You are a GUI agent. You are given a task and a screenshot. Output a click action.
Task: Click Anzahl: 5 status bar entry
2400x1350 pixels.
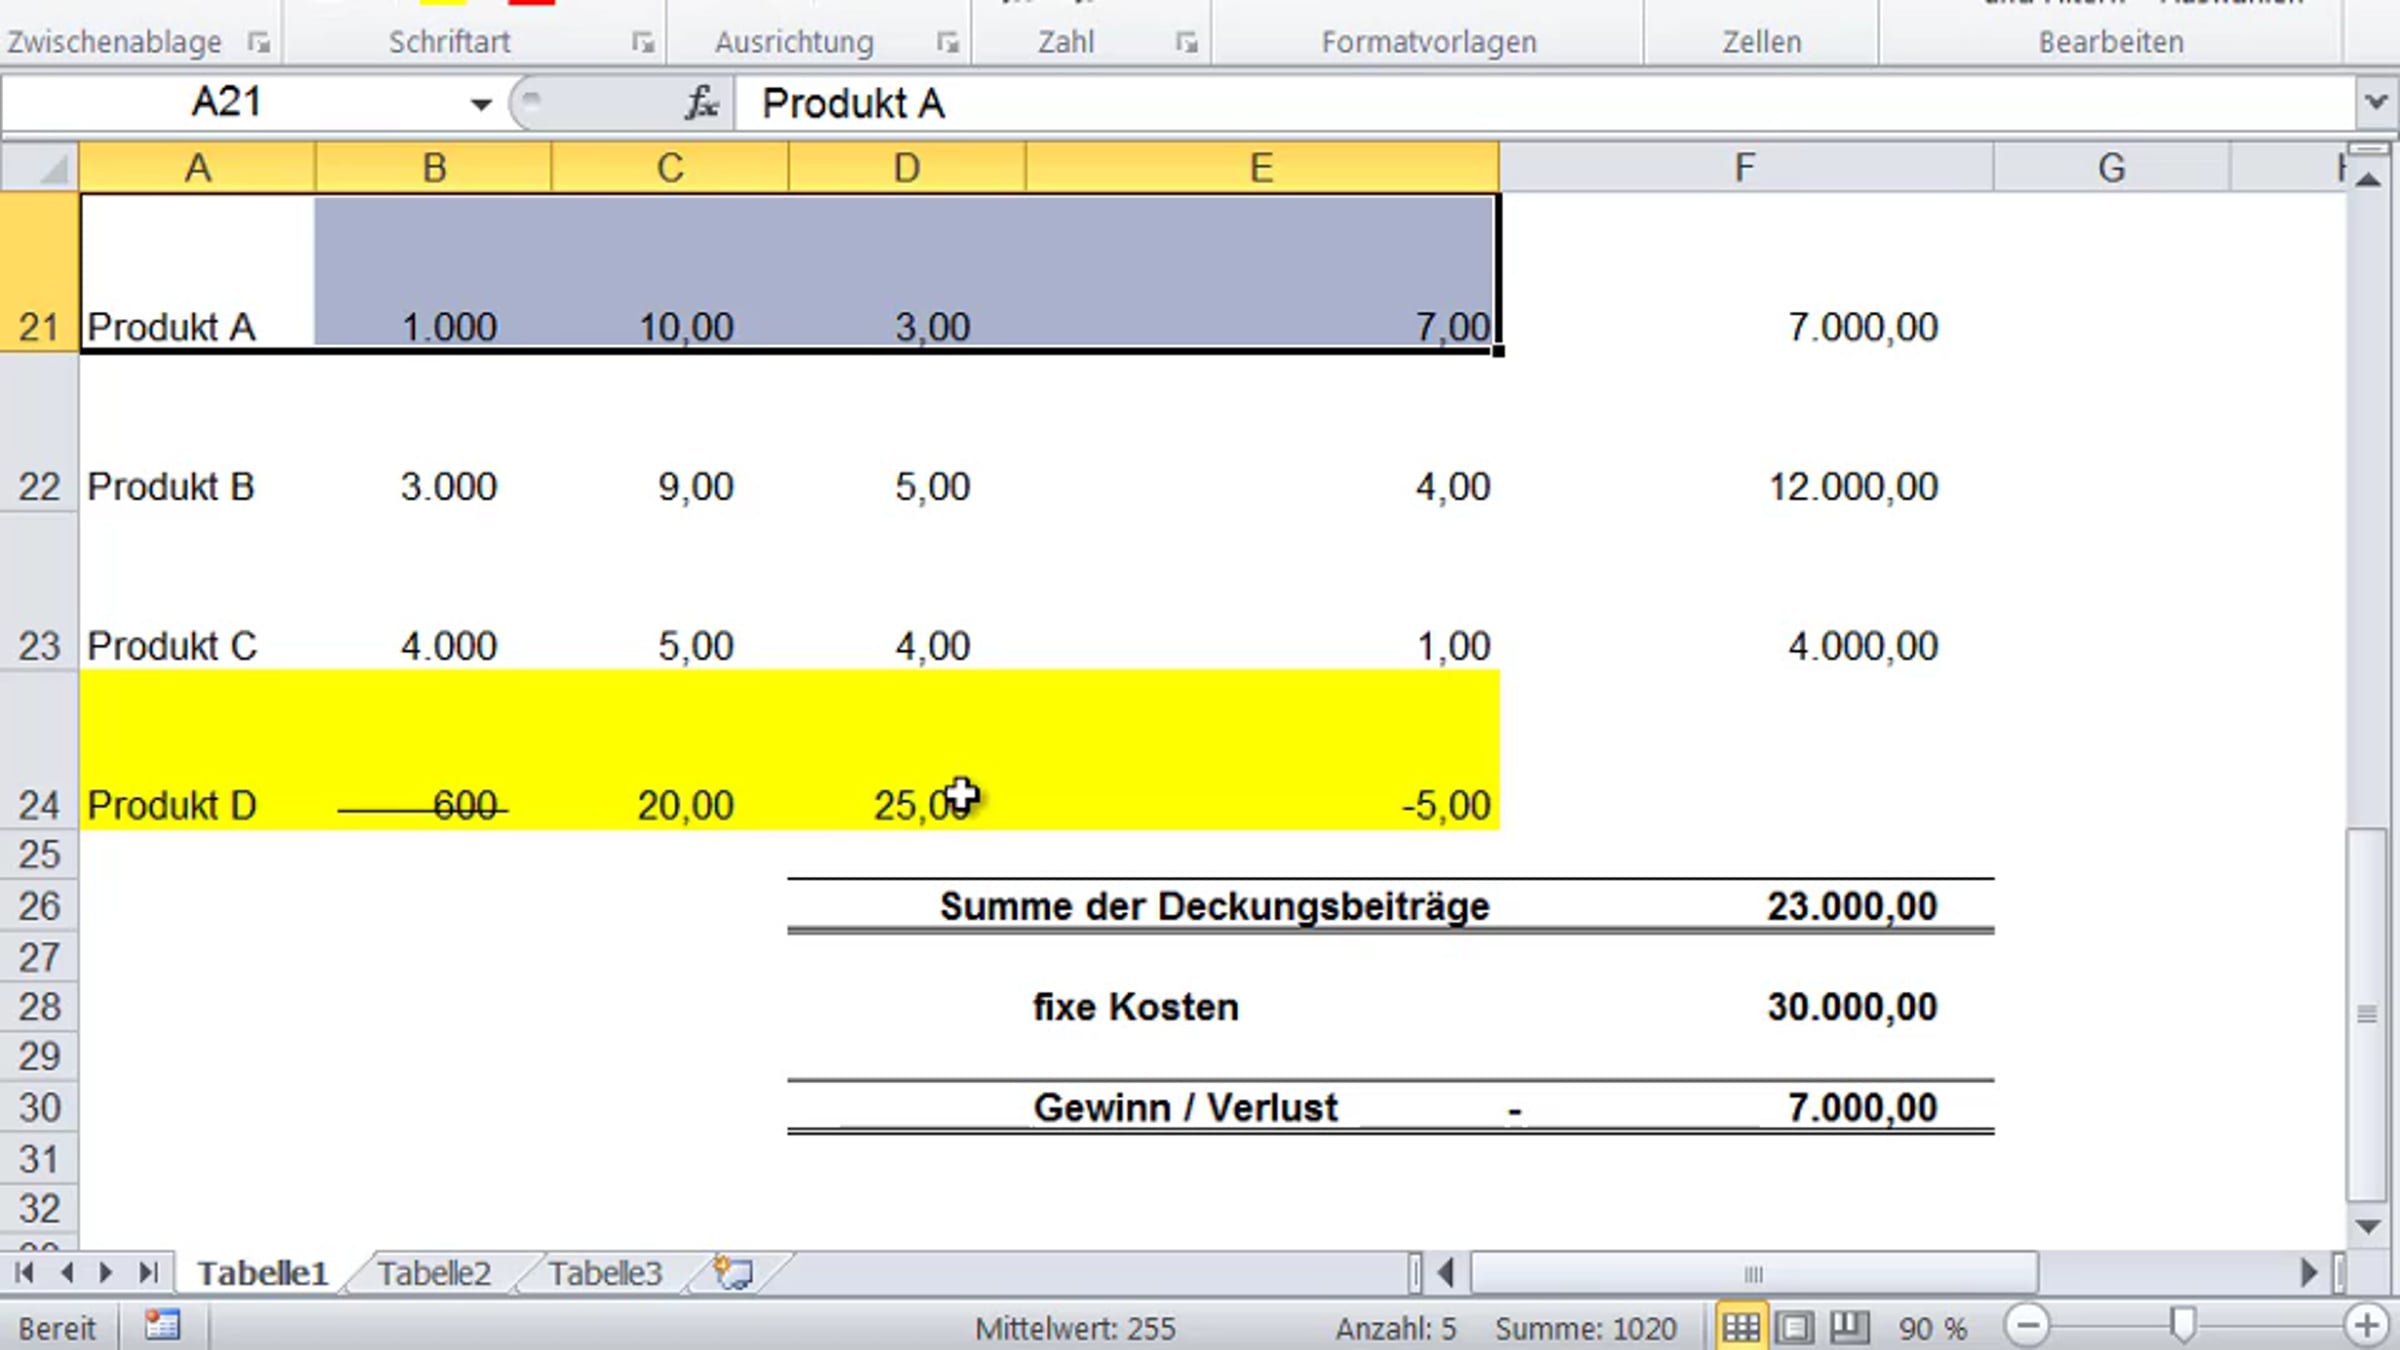point(1396,1328)
